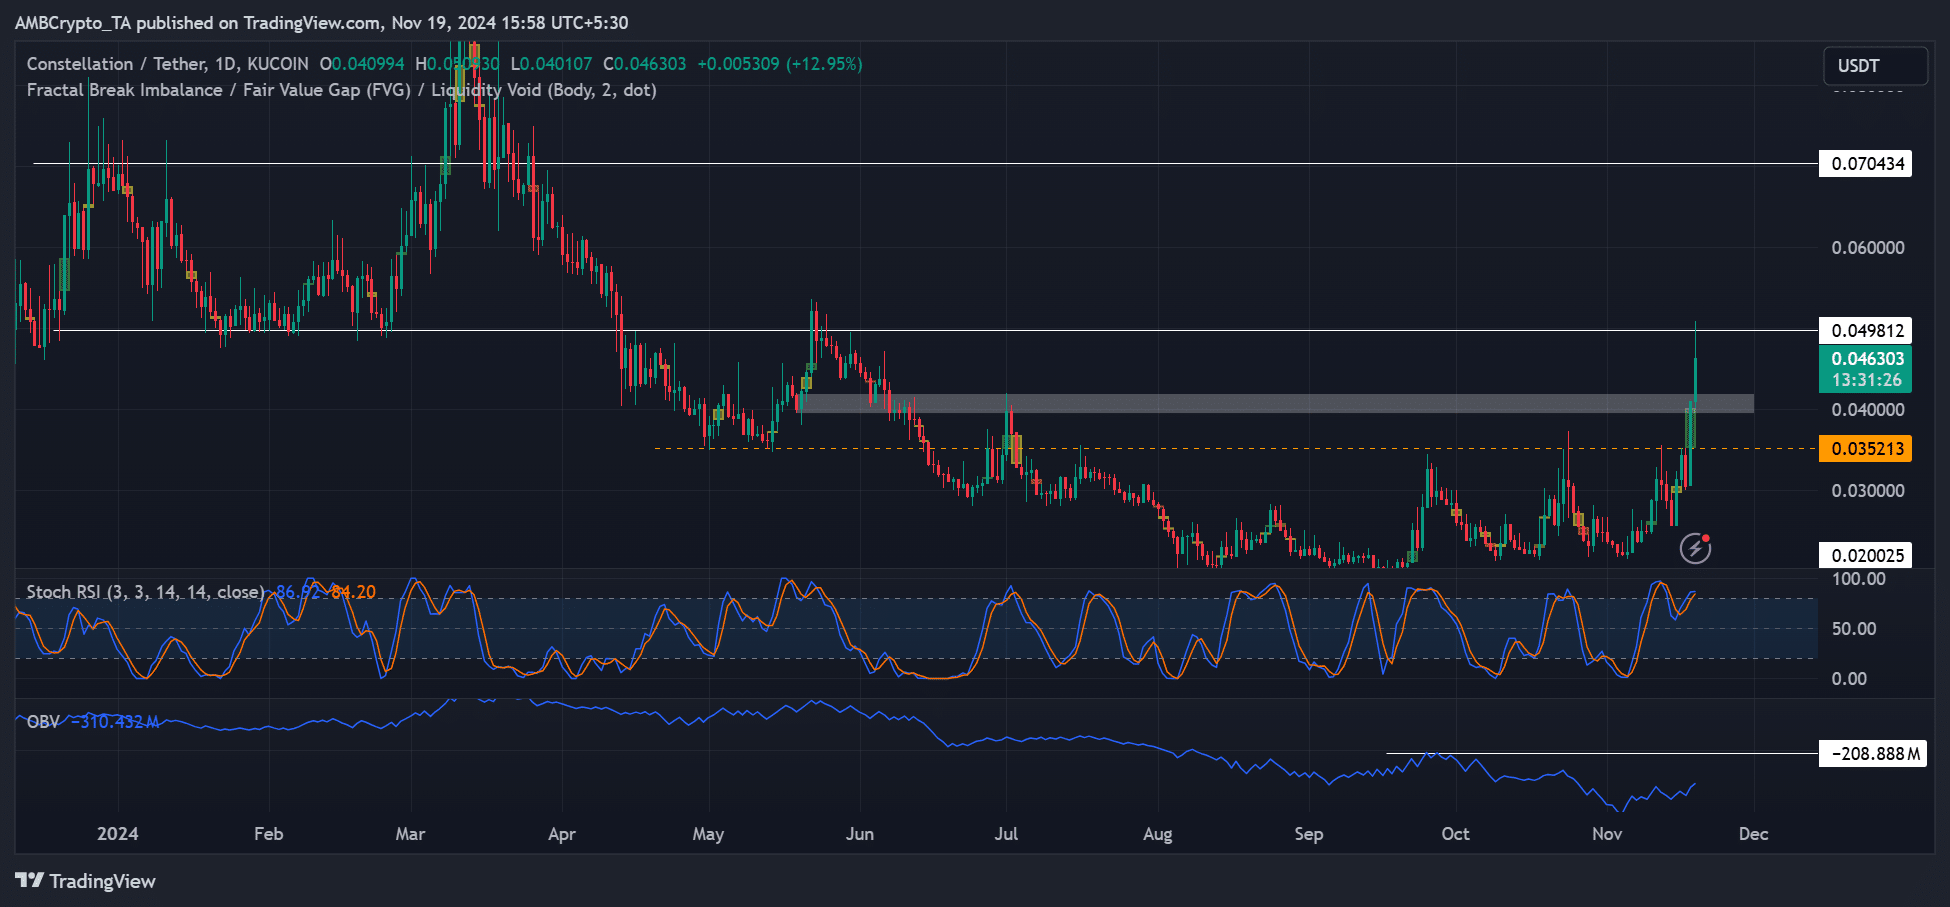The image size is (1950, 907).
Task: Click the 2024 label on the time axis
Action: [x=118, y=834]
